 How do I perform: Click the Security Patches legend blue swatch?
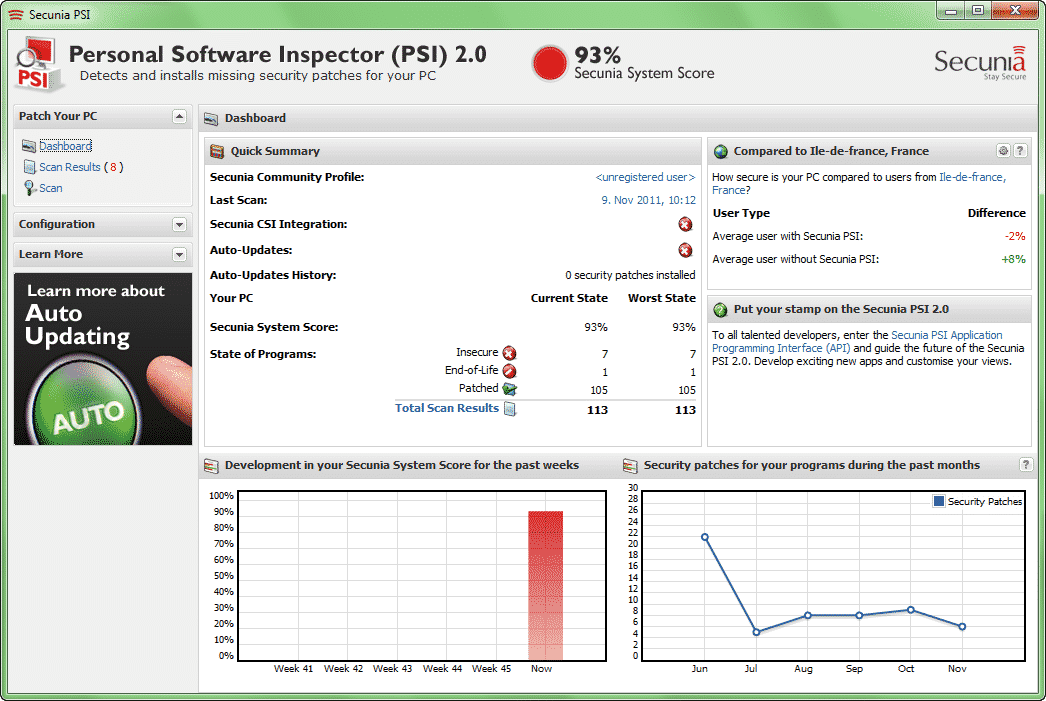[x=939, y=501]
